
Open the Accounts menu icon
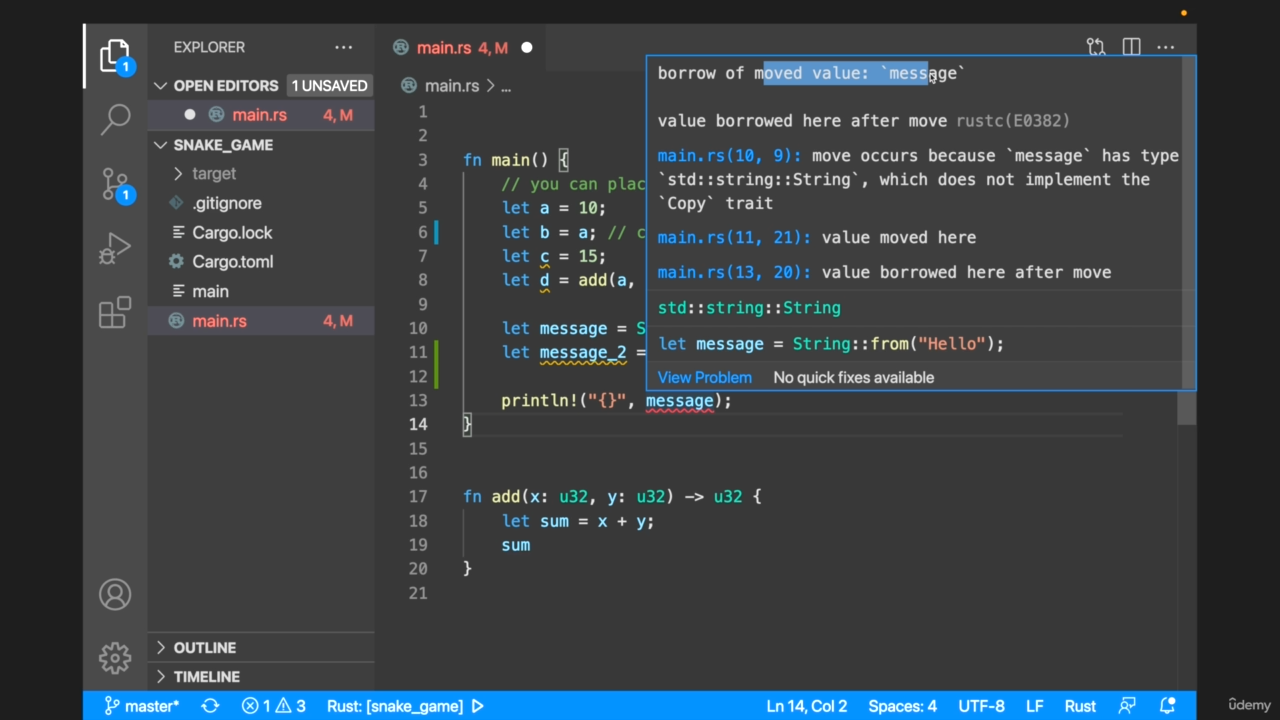[x=115, y=595]
